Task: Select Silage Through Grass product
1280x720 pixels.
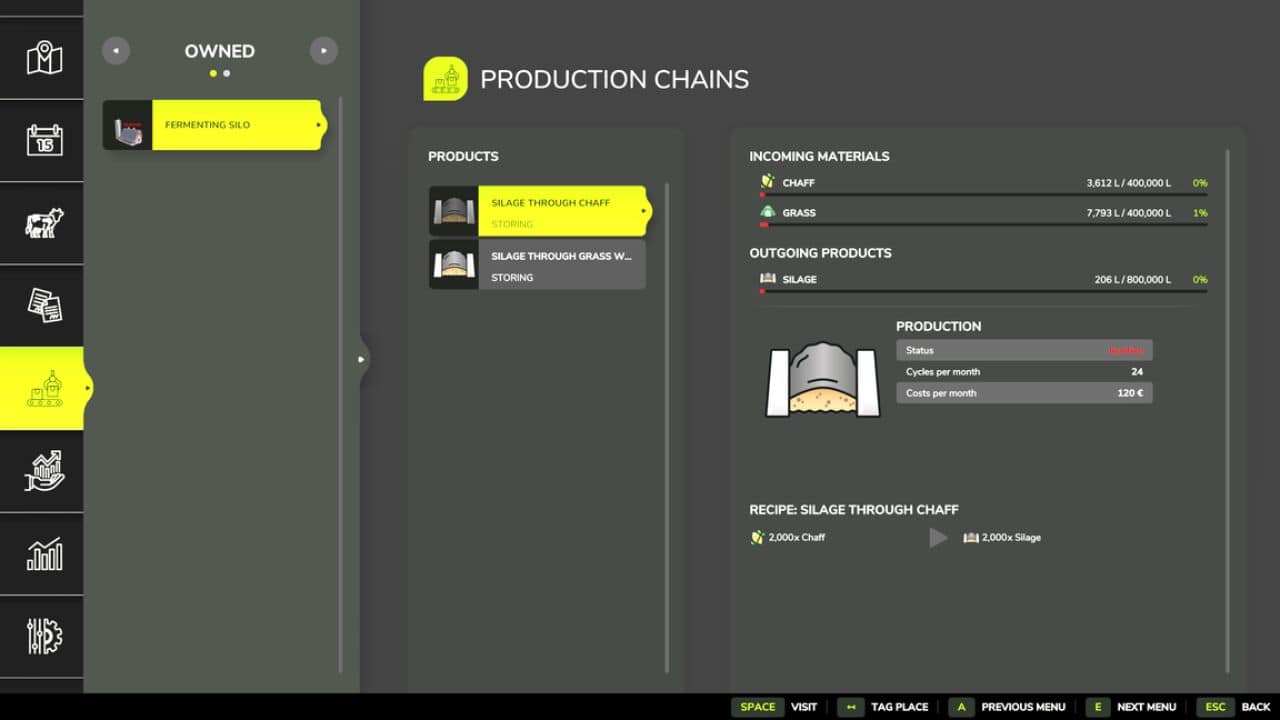Action: pos(538,265)
